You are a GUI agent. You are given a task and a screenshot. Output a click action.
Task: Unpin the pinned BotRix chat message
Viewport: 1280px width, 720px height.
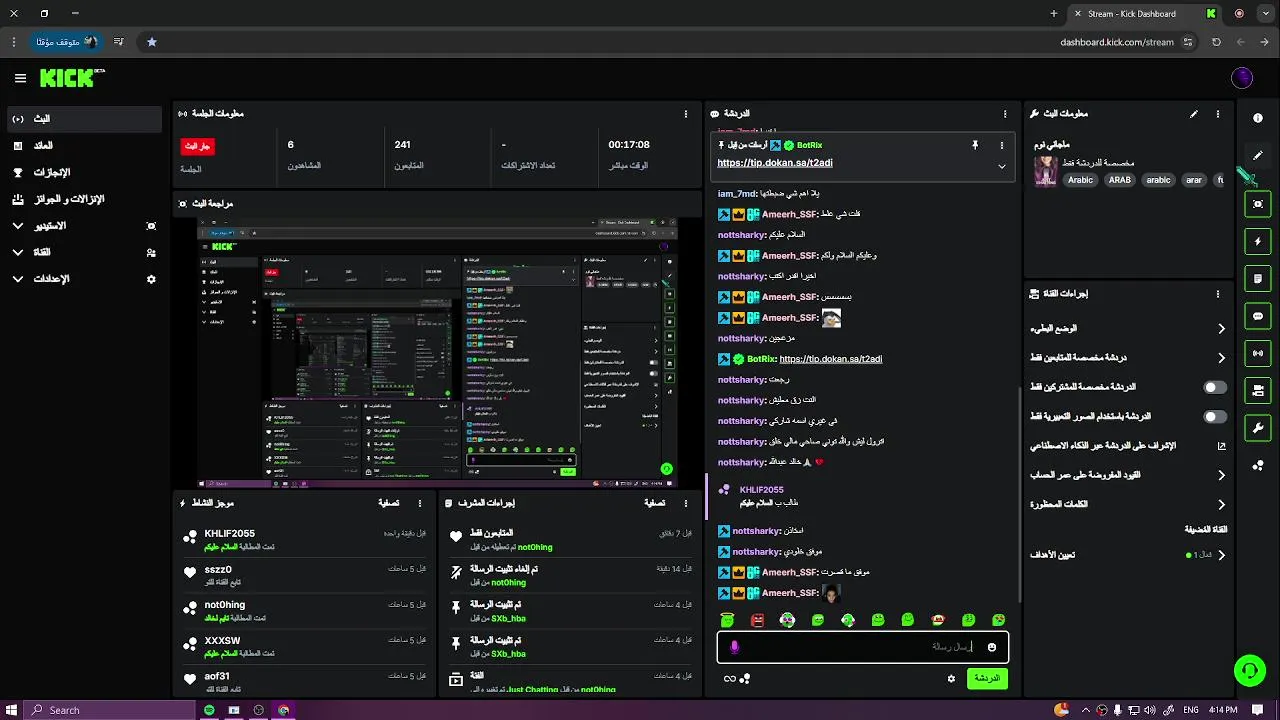(975, 145)
